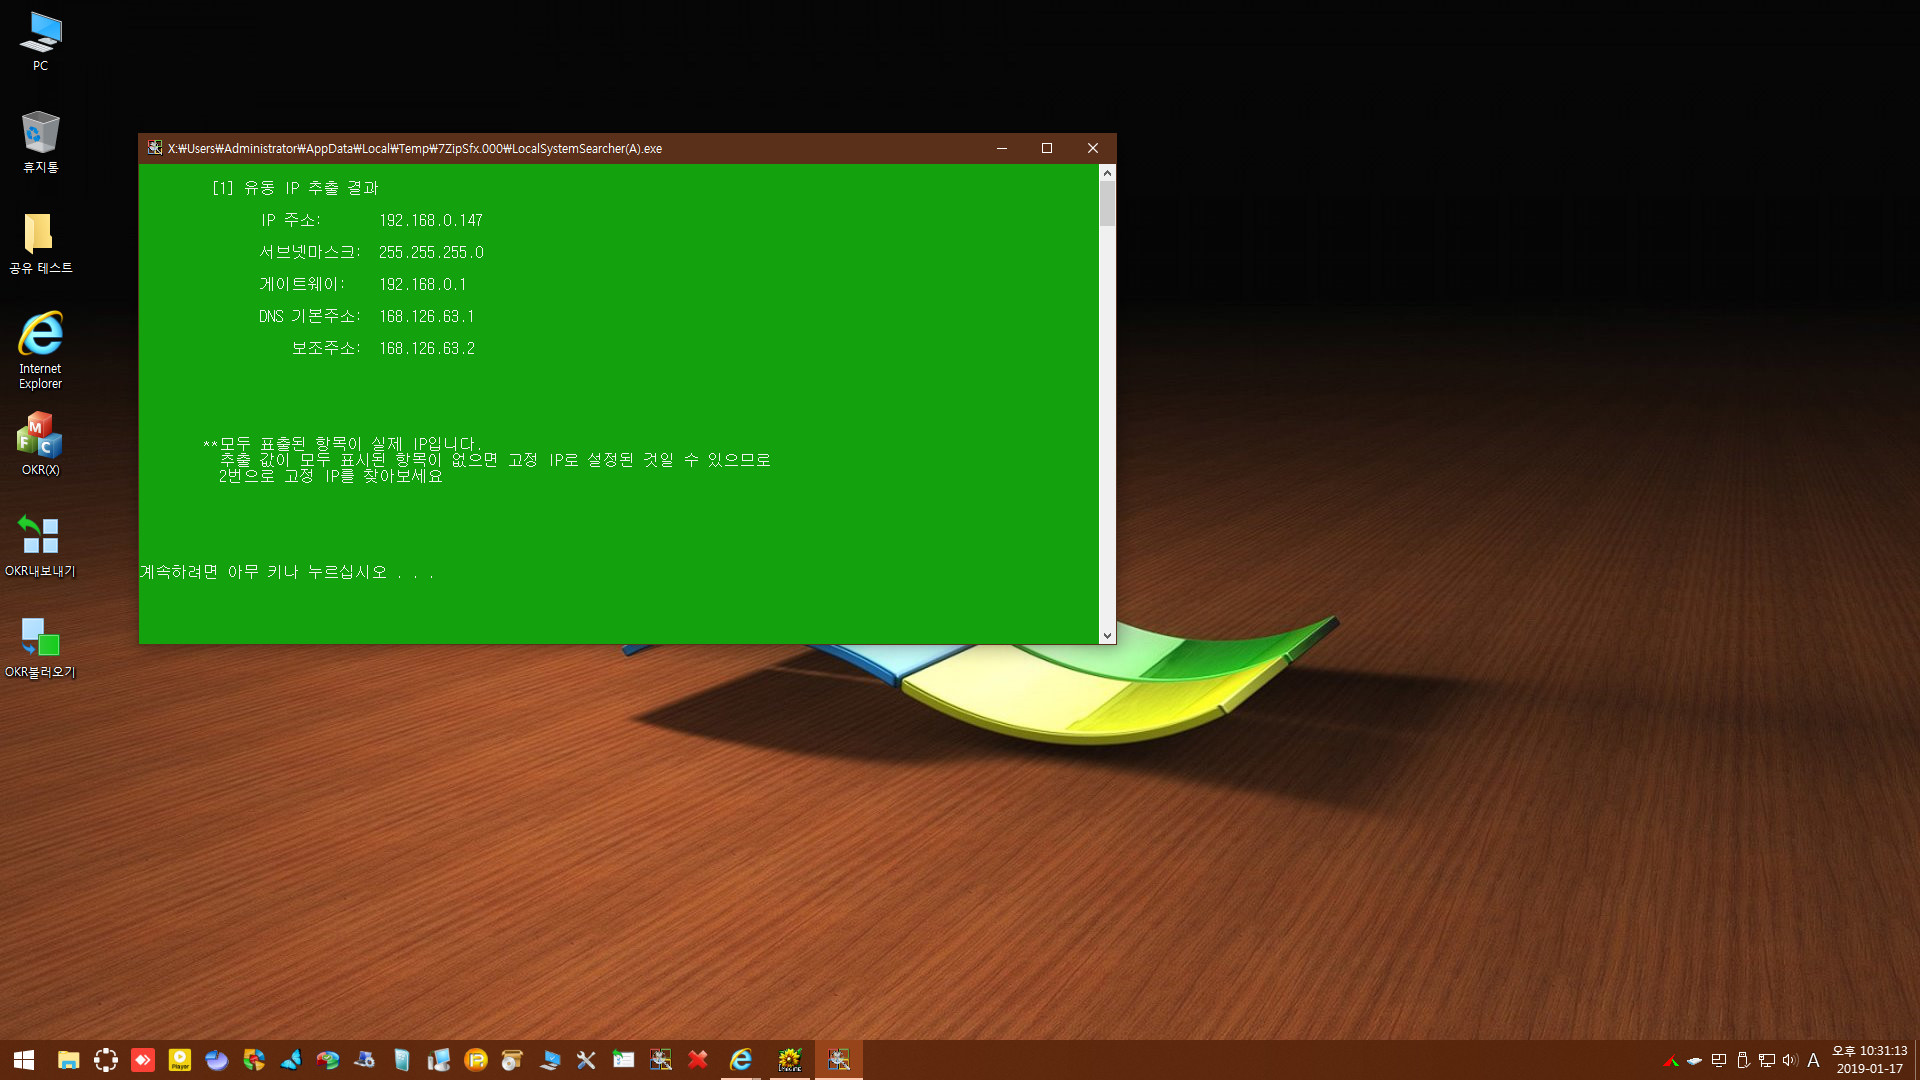Click the gateway value 192.168.0.1
Screen dimensions: 1920x1080
click(x=422, y=284)
